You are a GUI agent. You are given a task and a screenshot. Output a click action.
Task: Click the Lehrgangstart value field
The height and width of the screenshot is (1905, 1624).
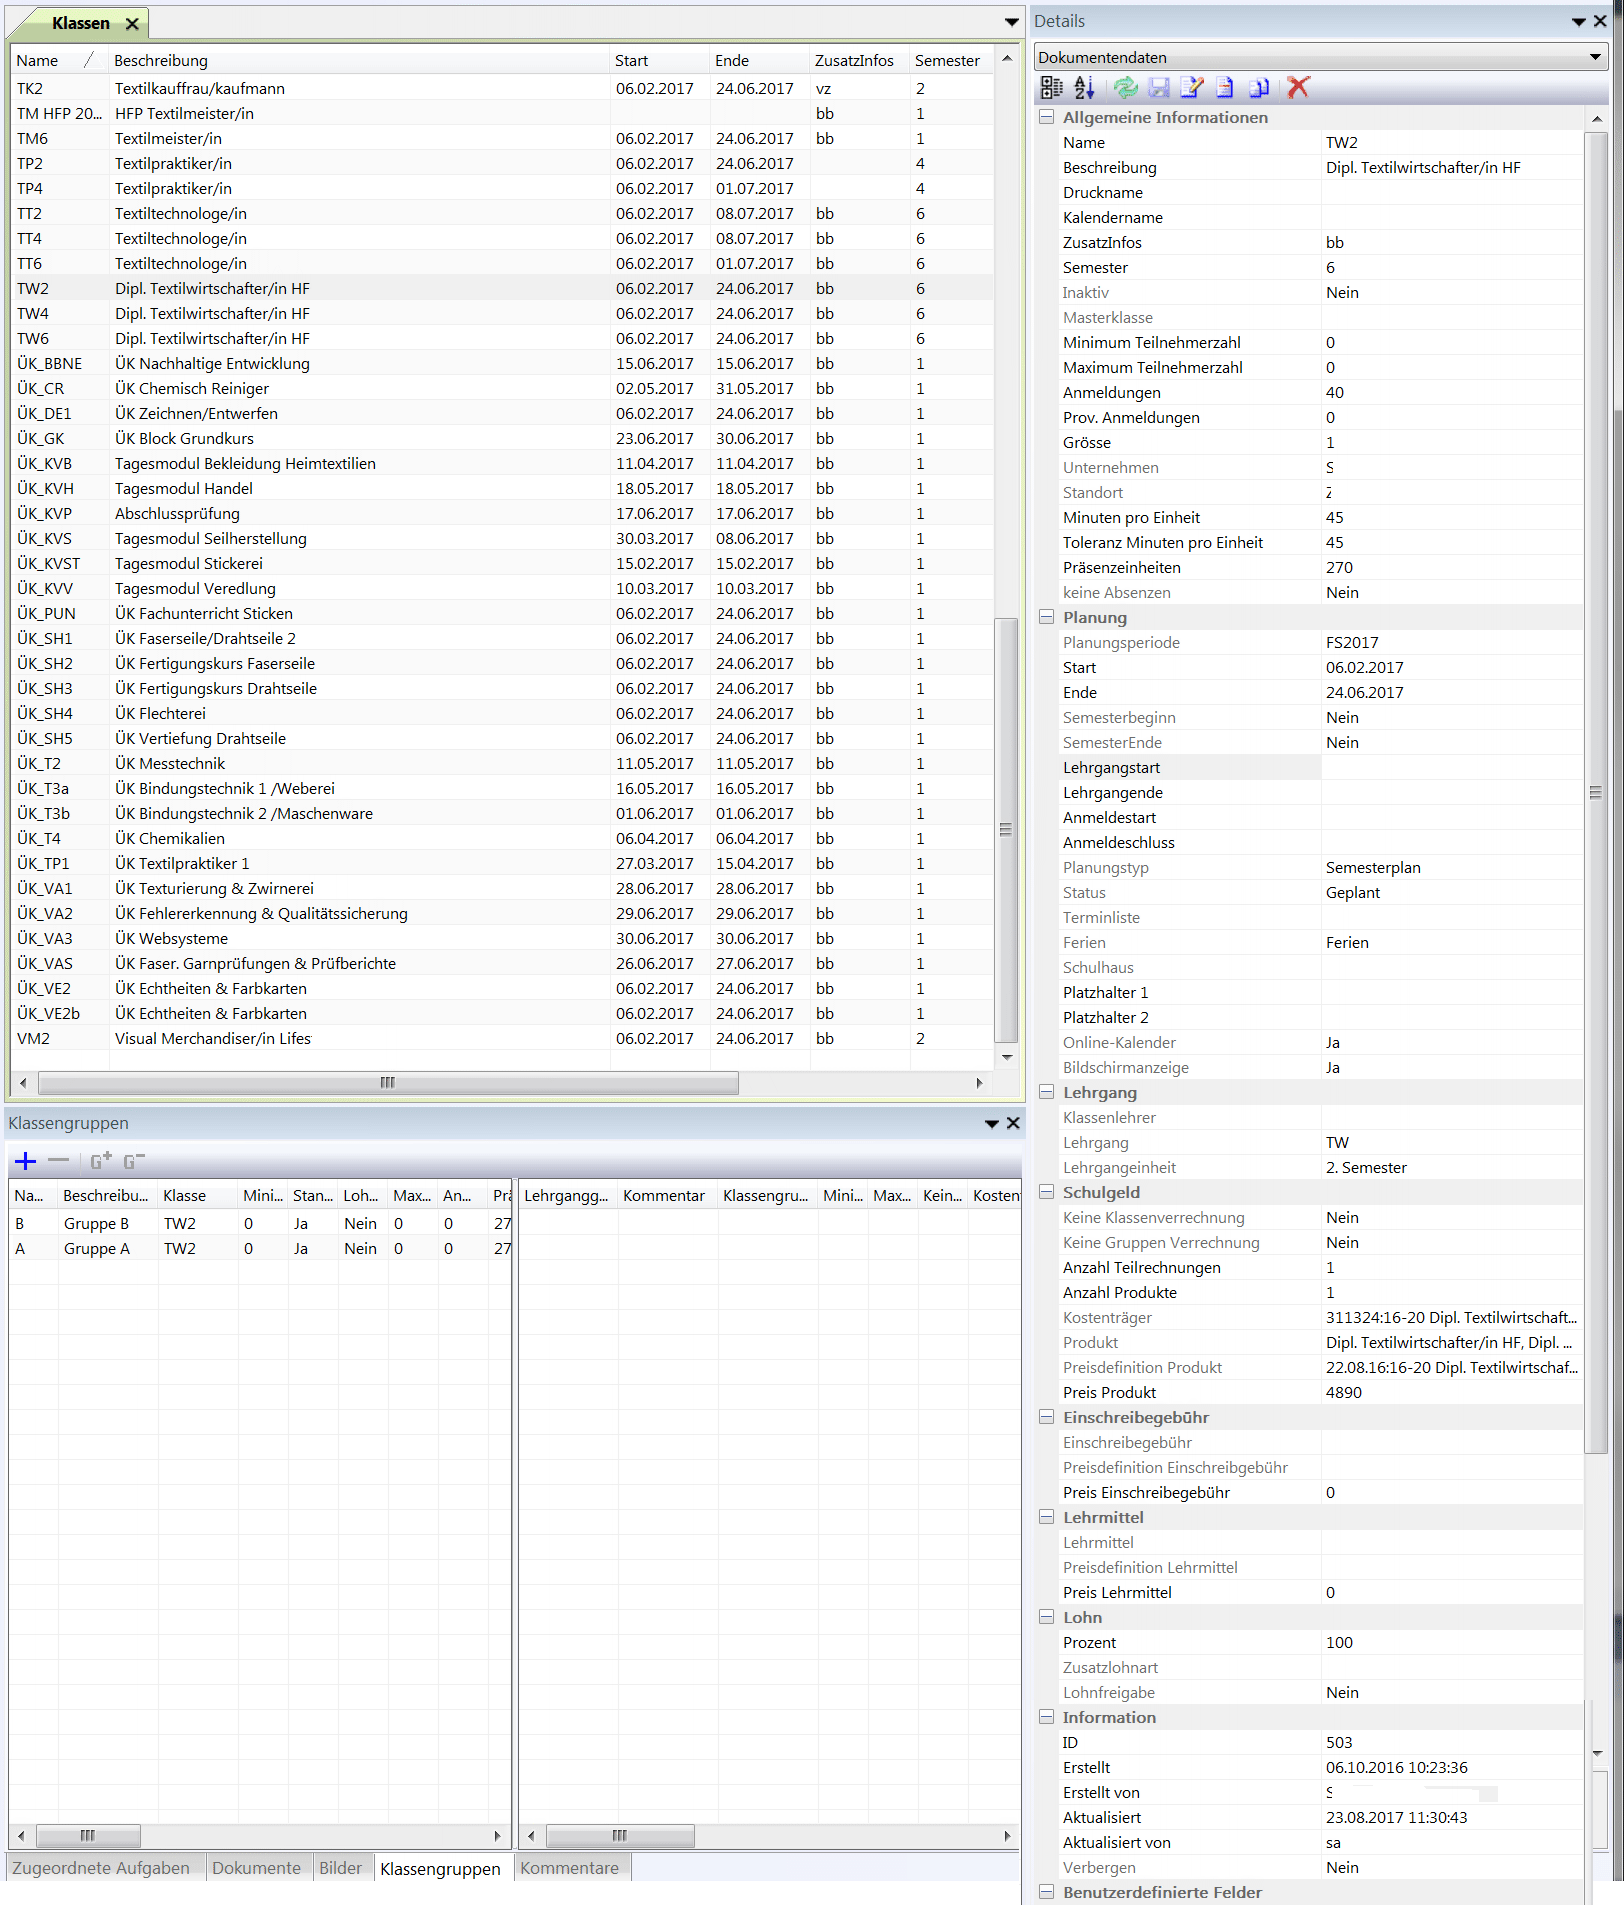[1450, 767]
